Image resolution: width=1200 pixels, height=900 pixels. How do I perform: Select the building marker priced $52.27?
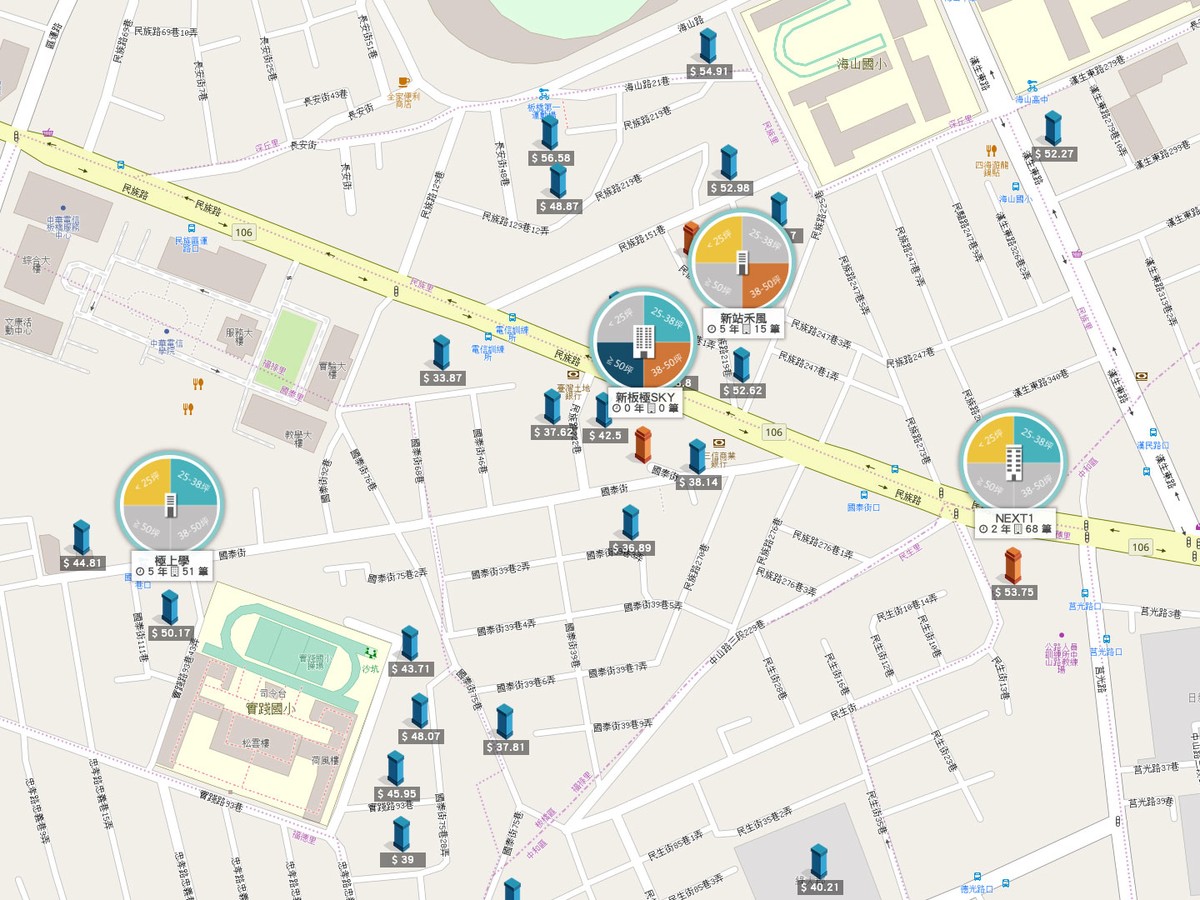coord(1052,129)
